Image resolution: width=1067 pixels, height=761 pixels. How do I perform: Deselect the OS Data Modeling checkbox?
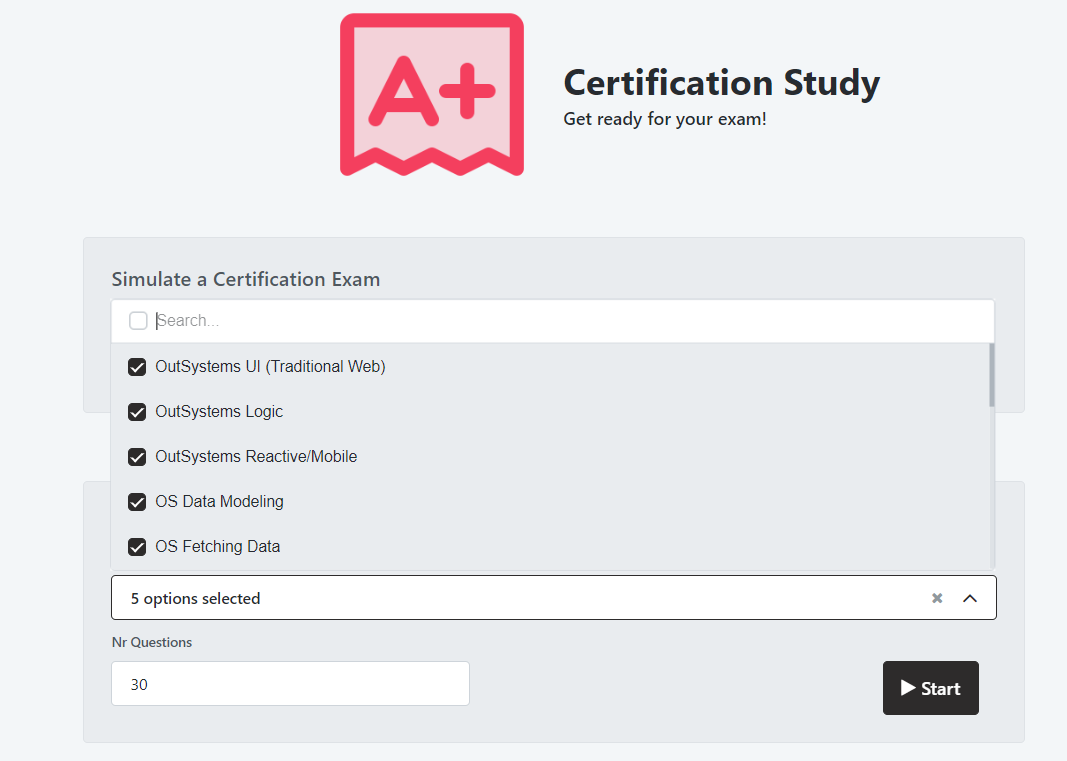click(x=138, y=502)
